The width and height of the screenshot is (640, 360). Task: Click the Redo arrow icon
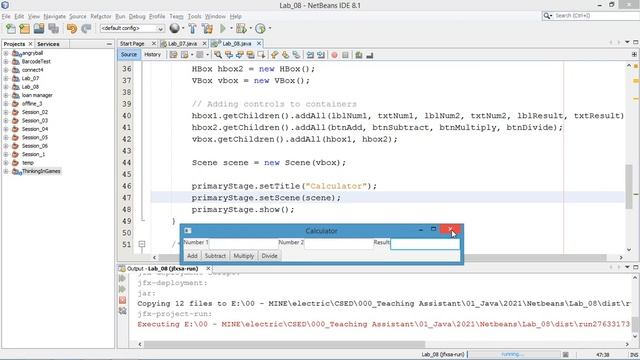[x=86, y=29]
